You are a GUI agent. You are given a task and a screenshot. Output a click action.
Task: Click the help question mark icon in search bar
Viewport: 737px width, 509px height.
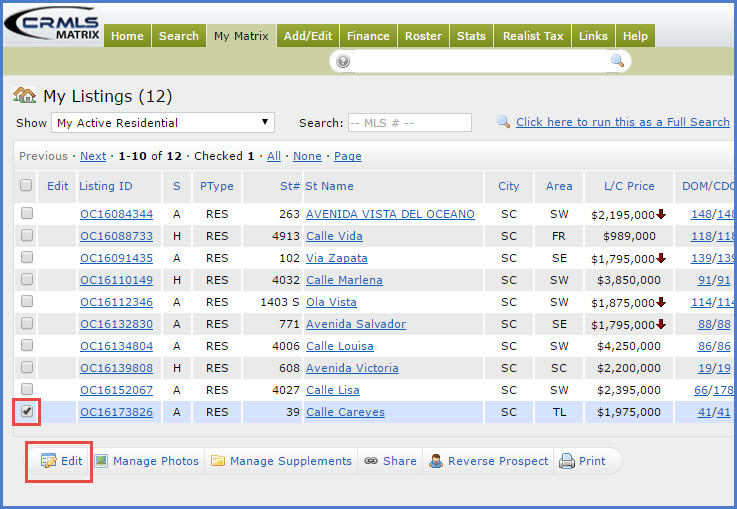click(343, 61)
